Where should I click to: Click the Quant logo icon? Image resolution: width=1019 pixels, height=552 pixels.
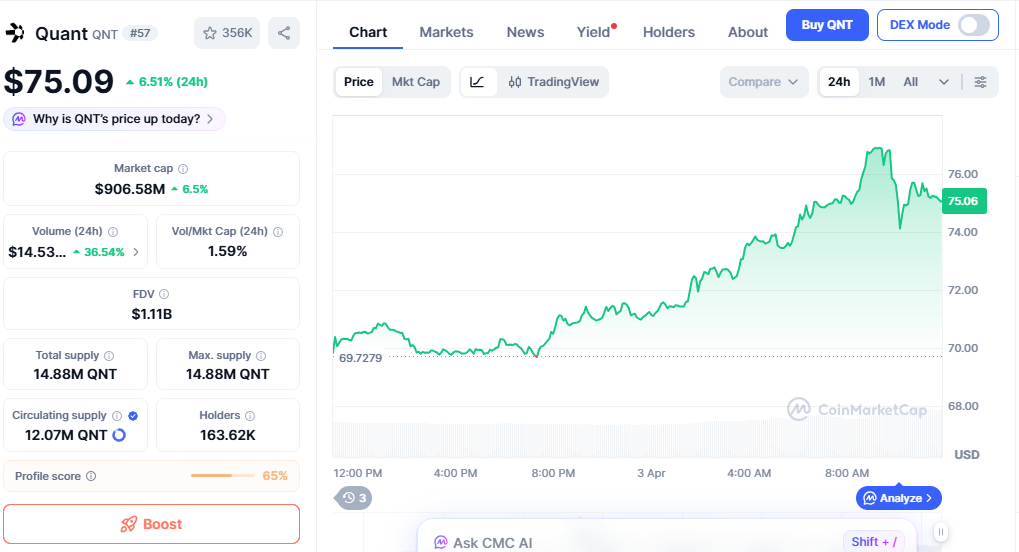click(x=15, y=33)
